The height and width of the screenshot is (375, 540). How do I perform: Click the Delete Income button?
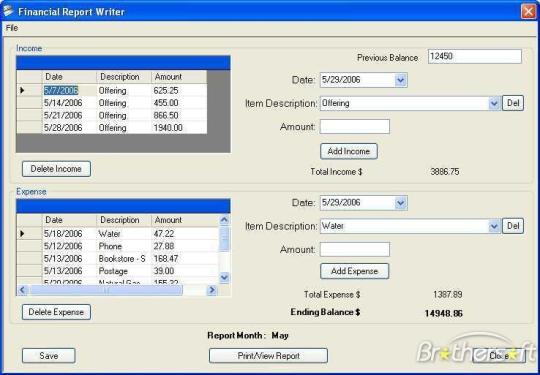click(56, 169)
